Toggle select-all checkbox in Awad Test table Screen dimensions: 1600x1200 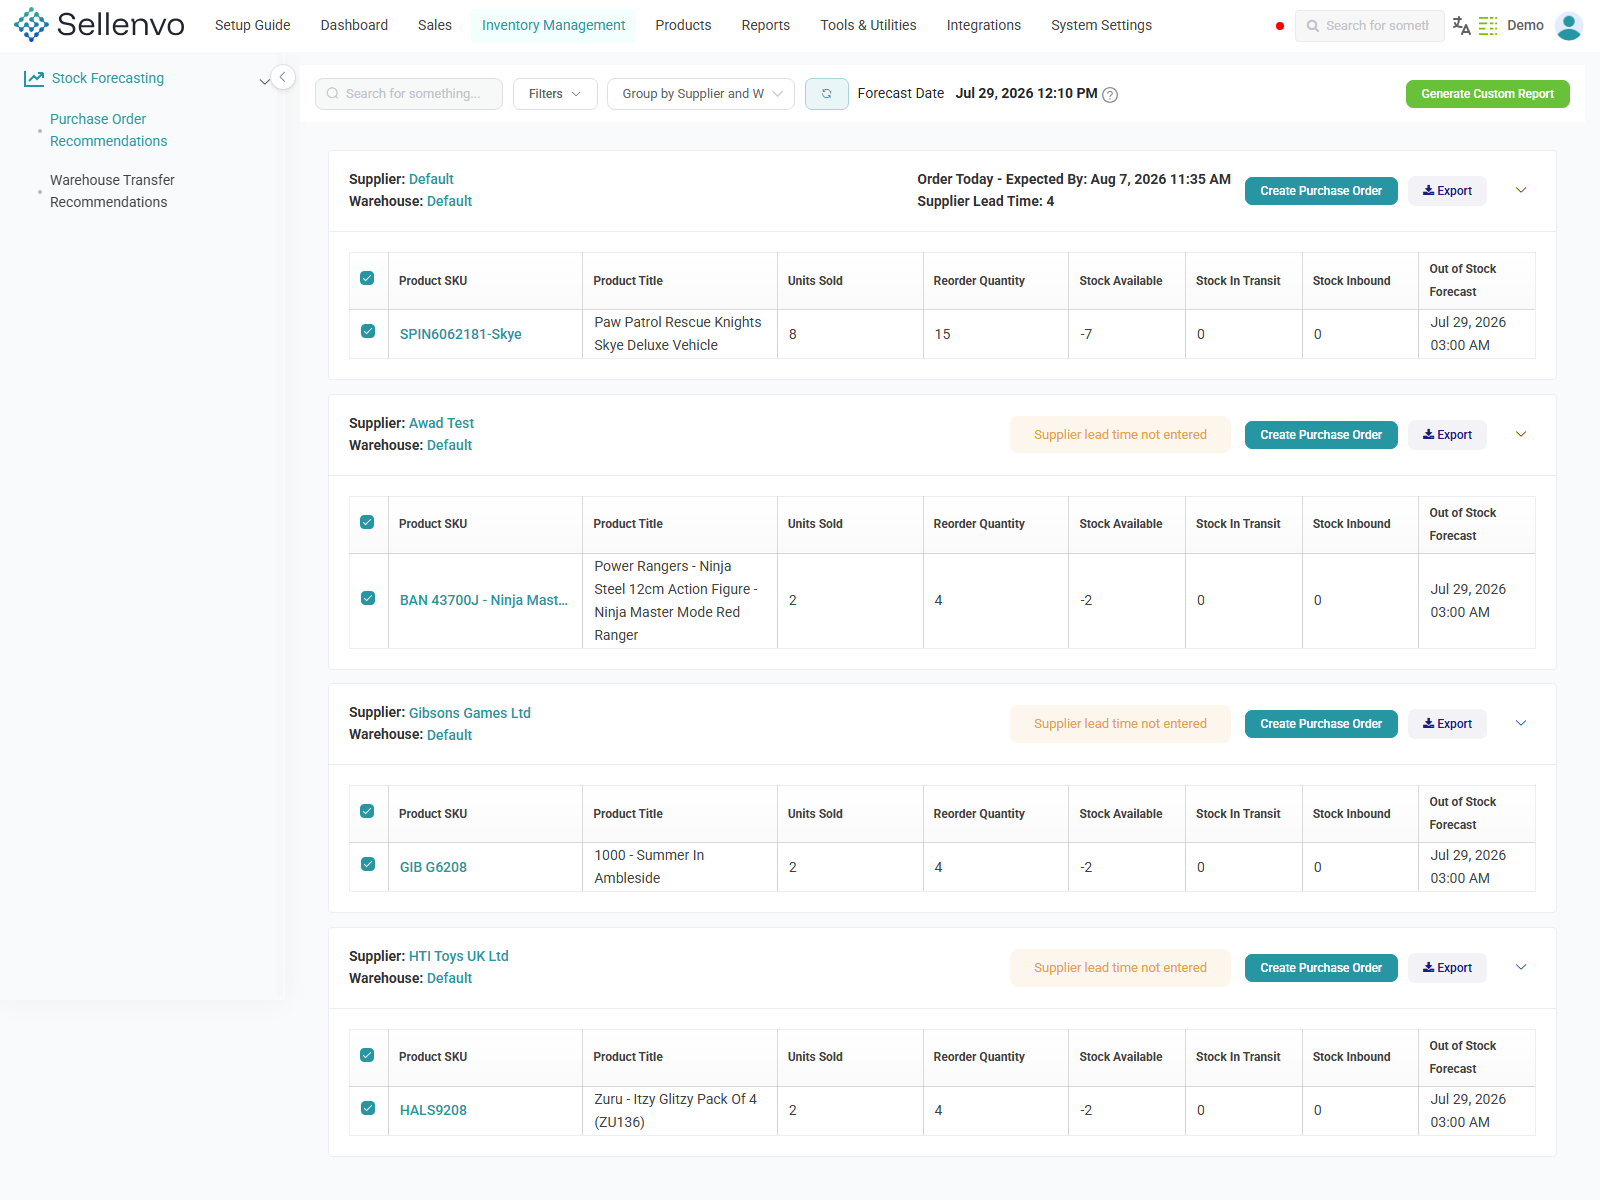367,522
